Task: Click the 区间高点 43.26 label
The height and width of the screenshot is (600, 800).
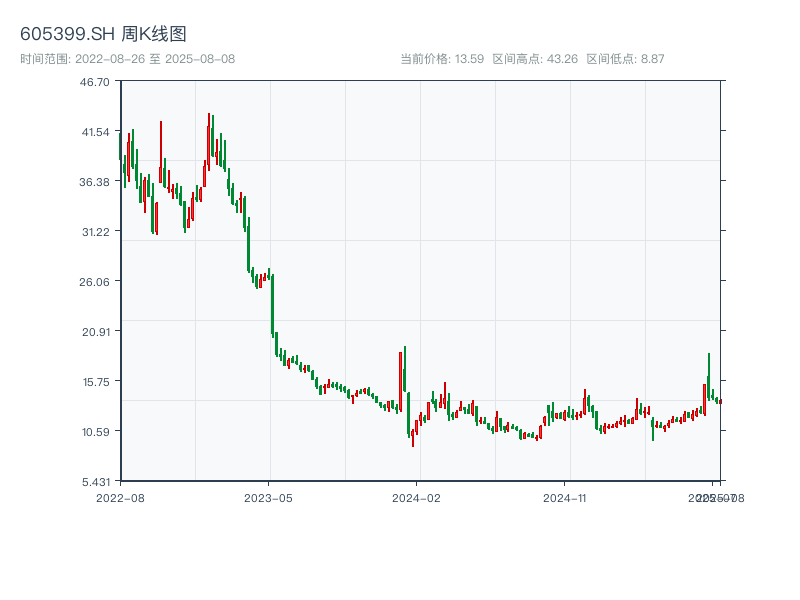Action: point(535,59)
